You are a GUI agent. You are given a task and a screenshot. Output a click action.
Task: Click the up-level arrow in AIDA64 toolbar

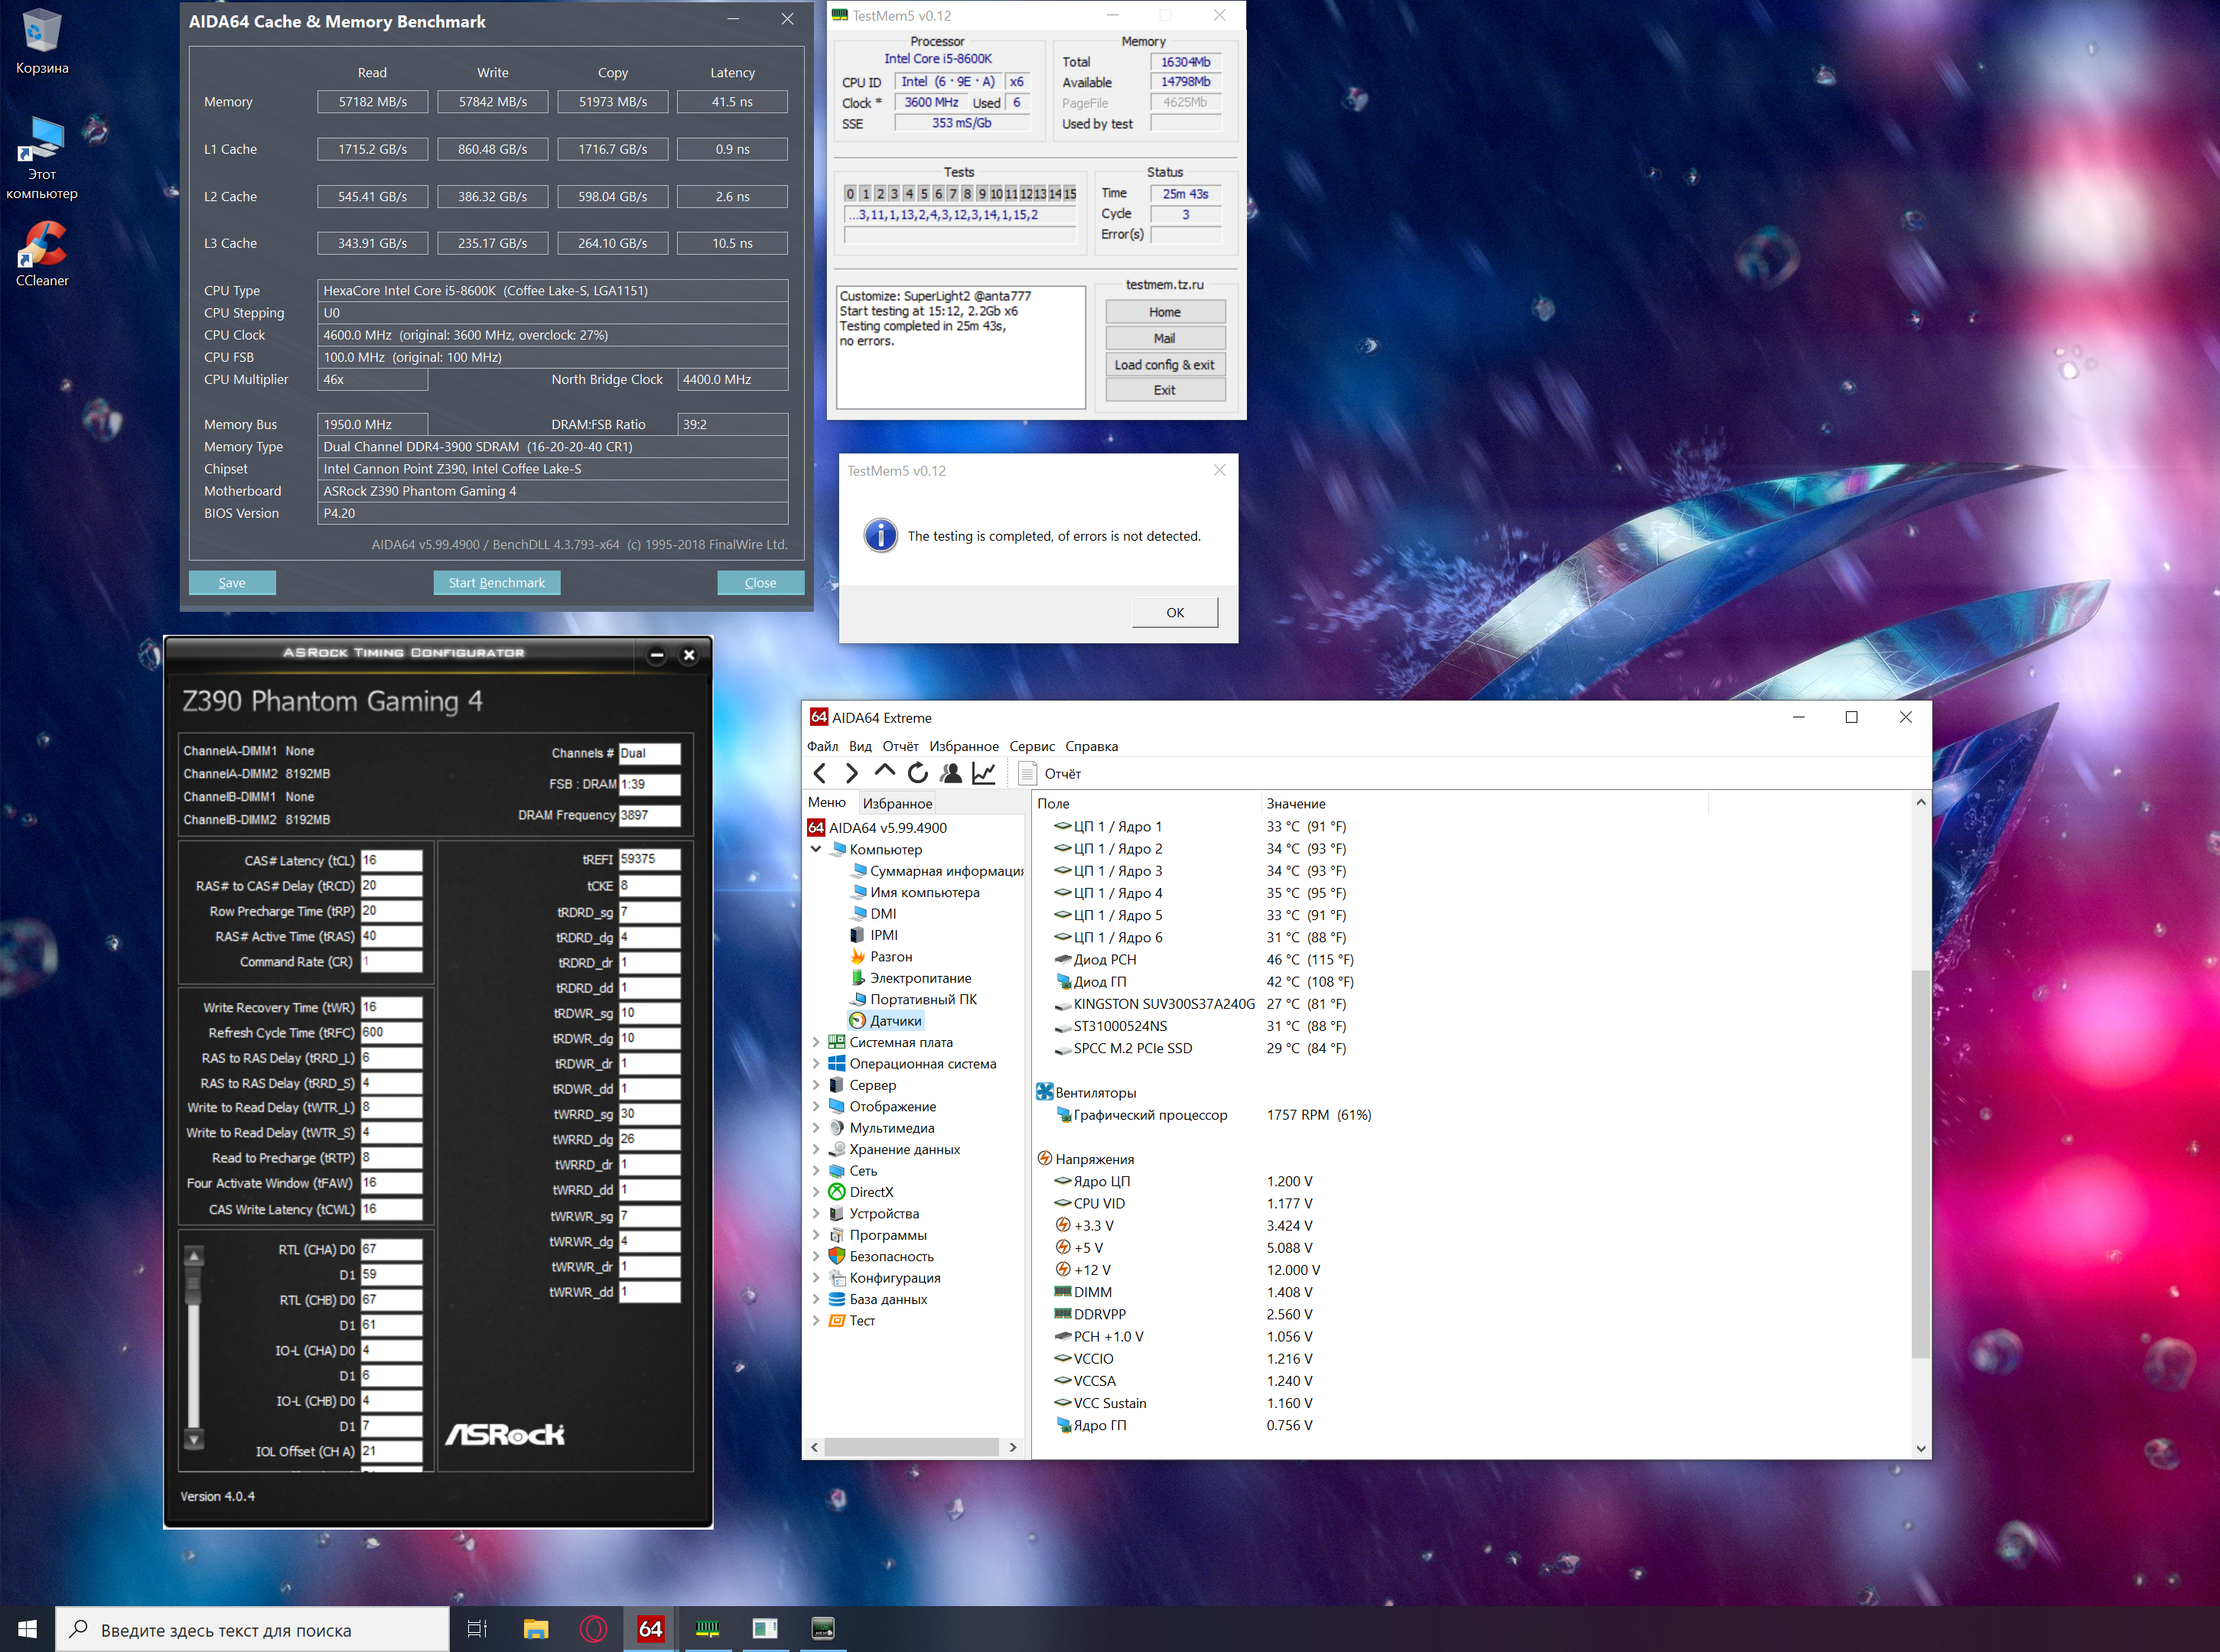[x=884, y=771]
